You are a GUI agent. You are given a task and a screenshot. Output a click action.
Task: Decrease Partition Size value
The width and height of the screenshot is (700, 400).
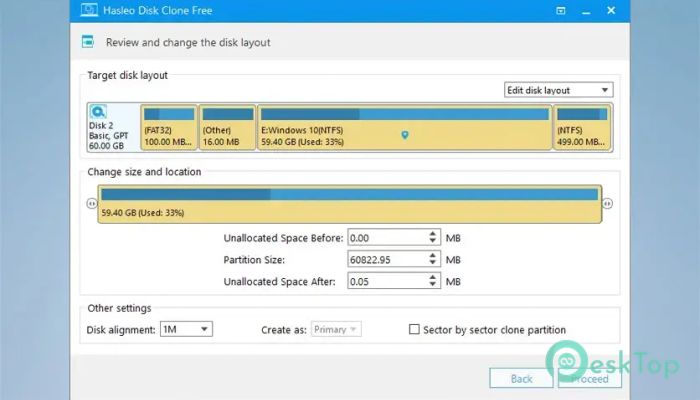click(433, 263)
